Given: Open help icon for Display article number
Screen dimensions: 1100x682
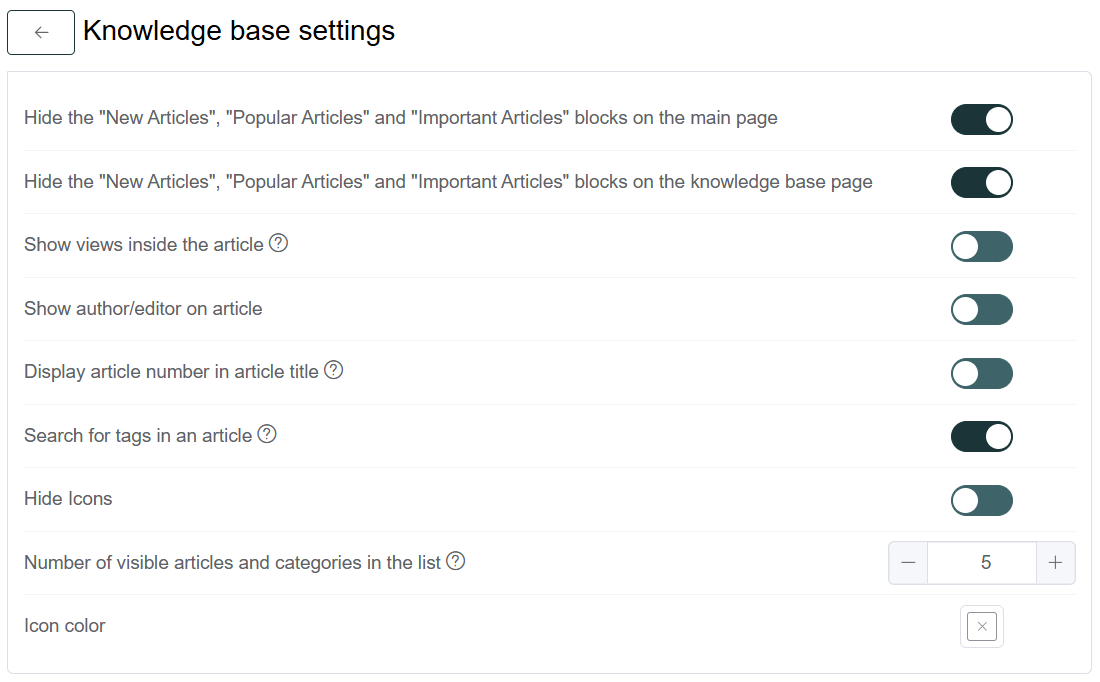Looking at the screenshot, I should (x=333, y=370).
